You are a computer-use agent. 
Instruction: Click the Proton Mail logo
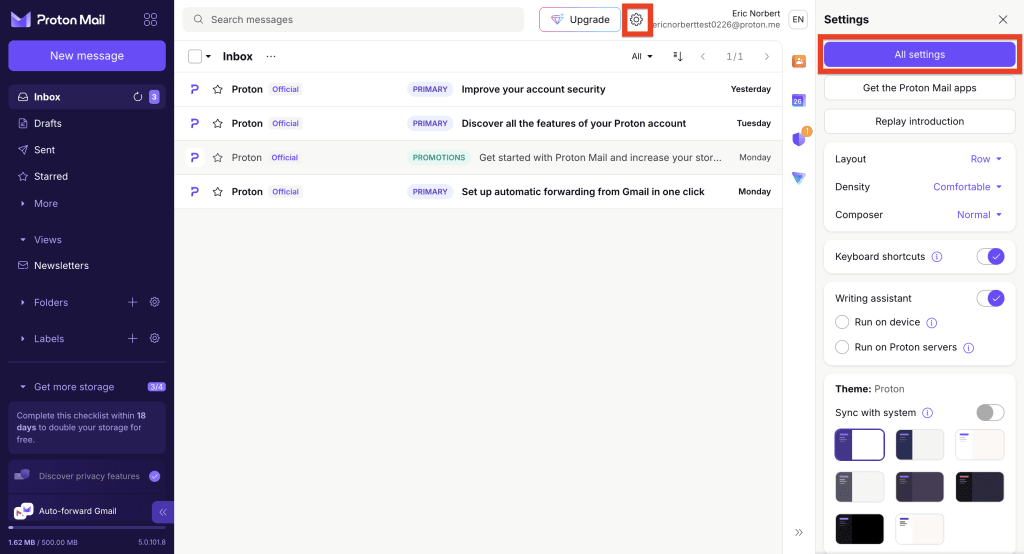pyautogui.click(x=58, y=20)
